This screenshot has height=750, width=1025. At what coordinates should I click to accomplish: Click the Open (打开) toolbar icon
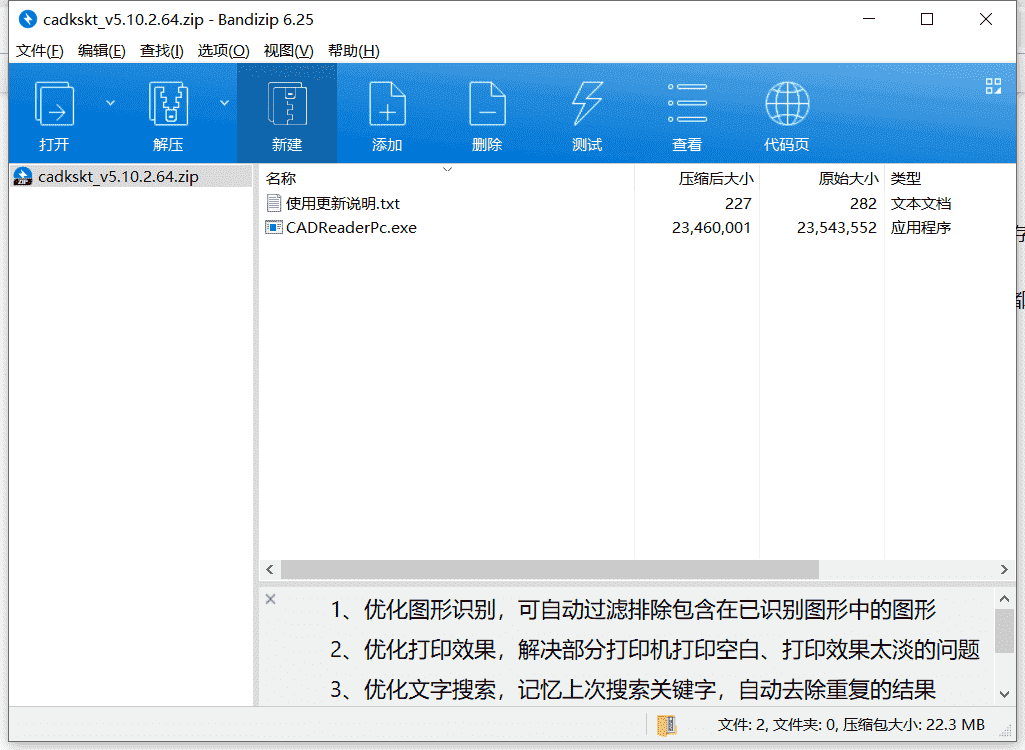point(54,103)
